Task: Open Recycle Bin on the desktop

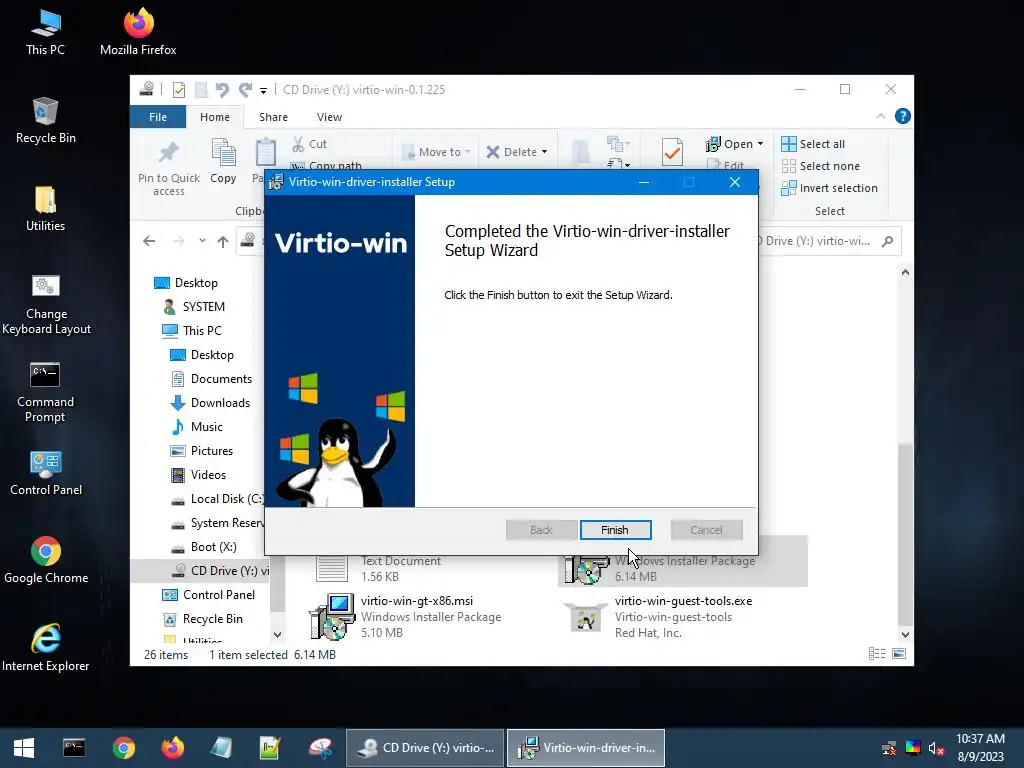Action: [x=45, y=121]
